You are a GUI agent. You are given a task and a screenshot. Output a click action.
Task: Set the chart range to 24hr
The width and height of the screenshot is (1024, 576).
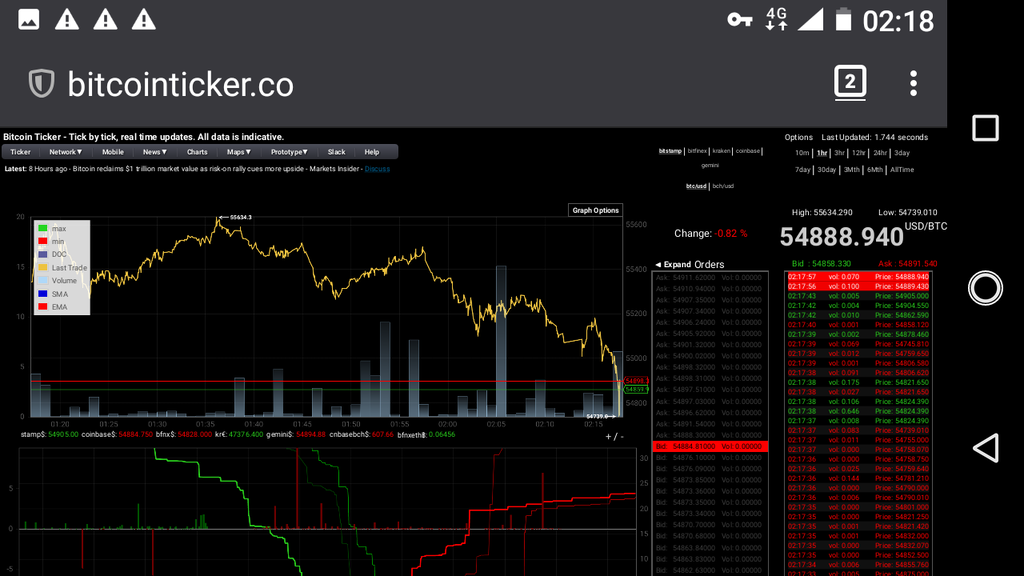pyautogui.click(x=880, y=153)
